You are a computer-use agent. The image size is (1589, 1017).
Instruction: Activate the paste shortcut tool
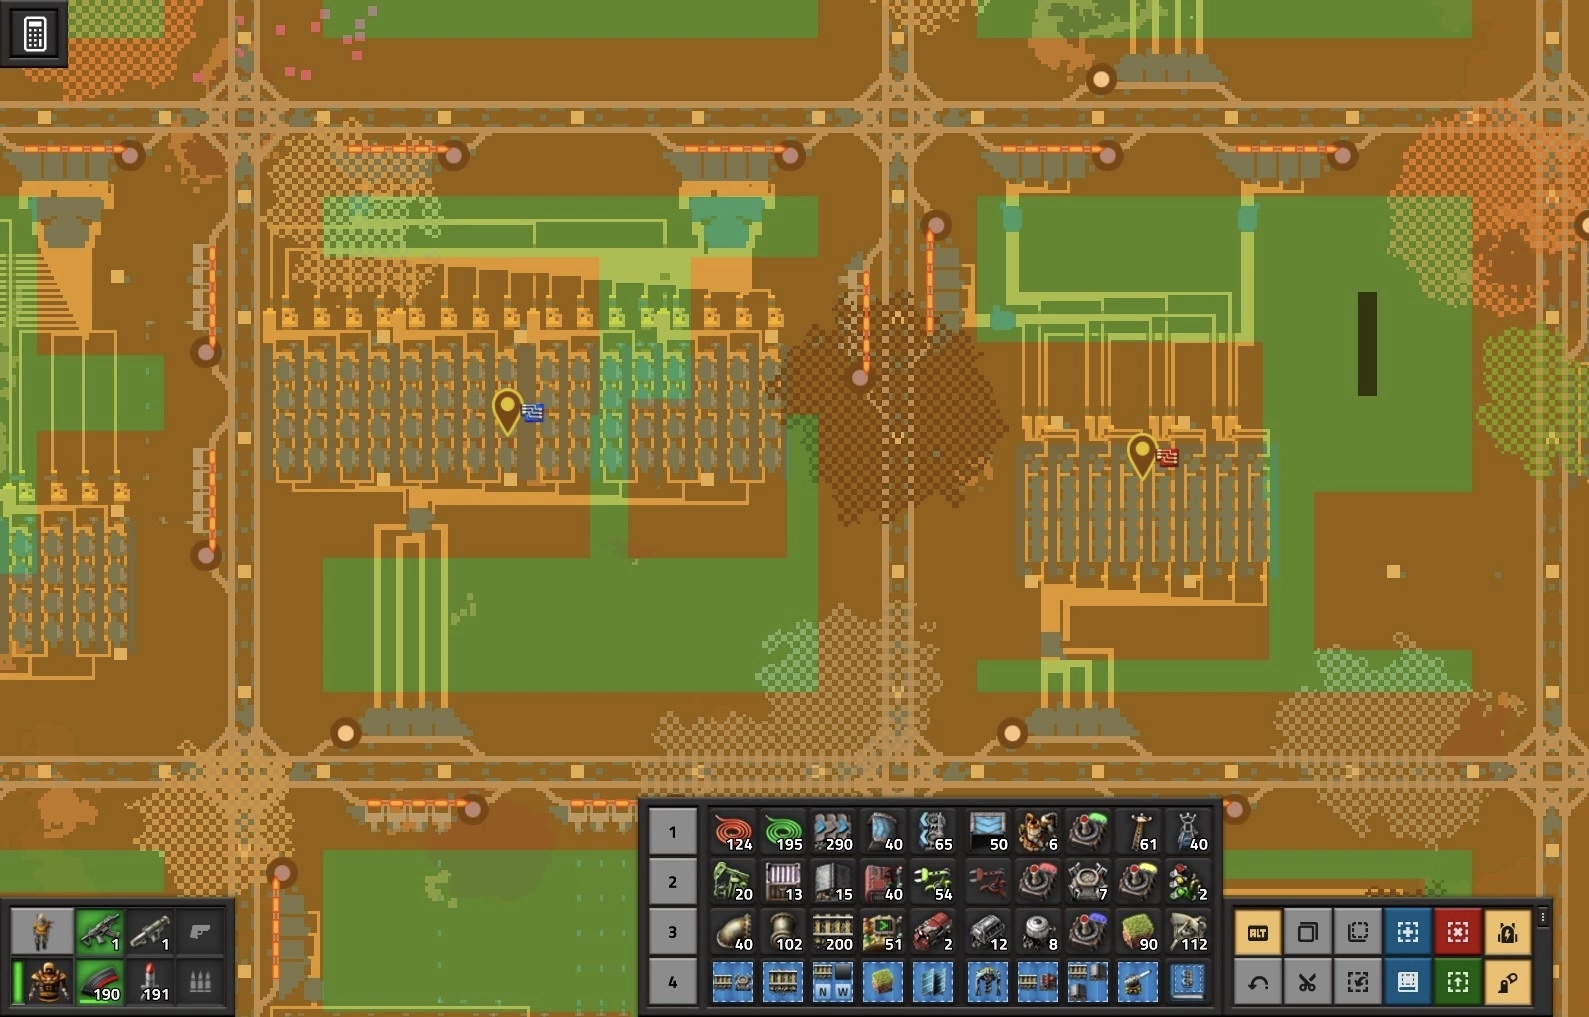[x=1358, y=933]
